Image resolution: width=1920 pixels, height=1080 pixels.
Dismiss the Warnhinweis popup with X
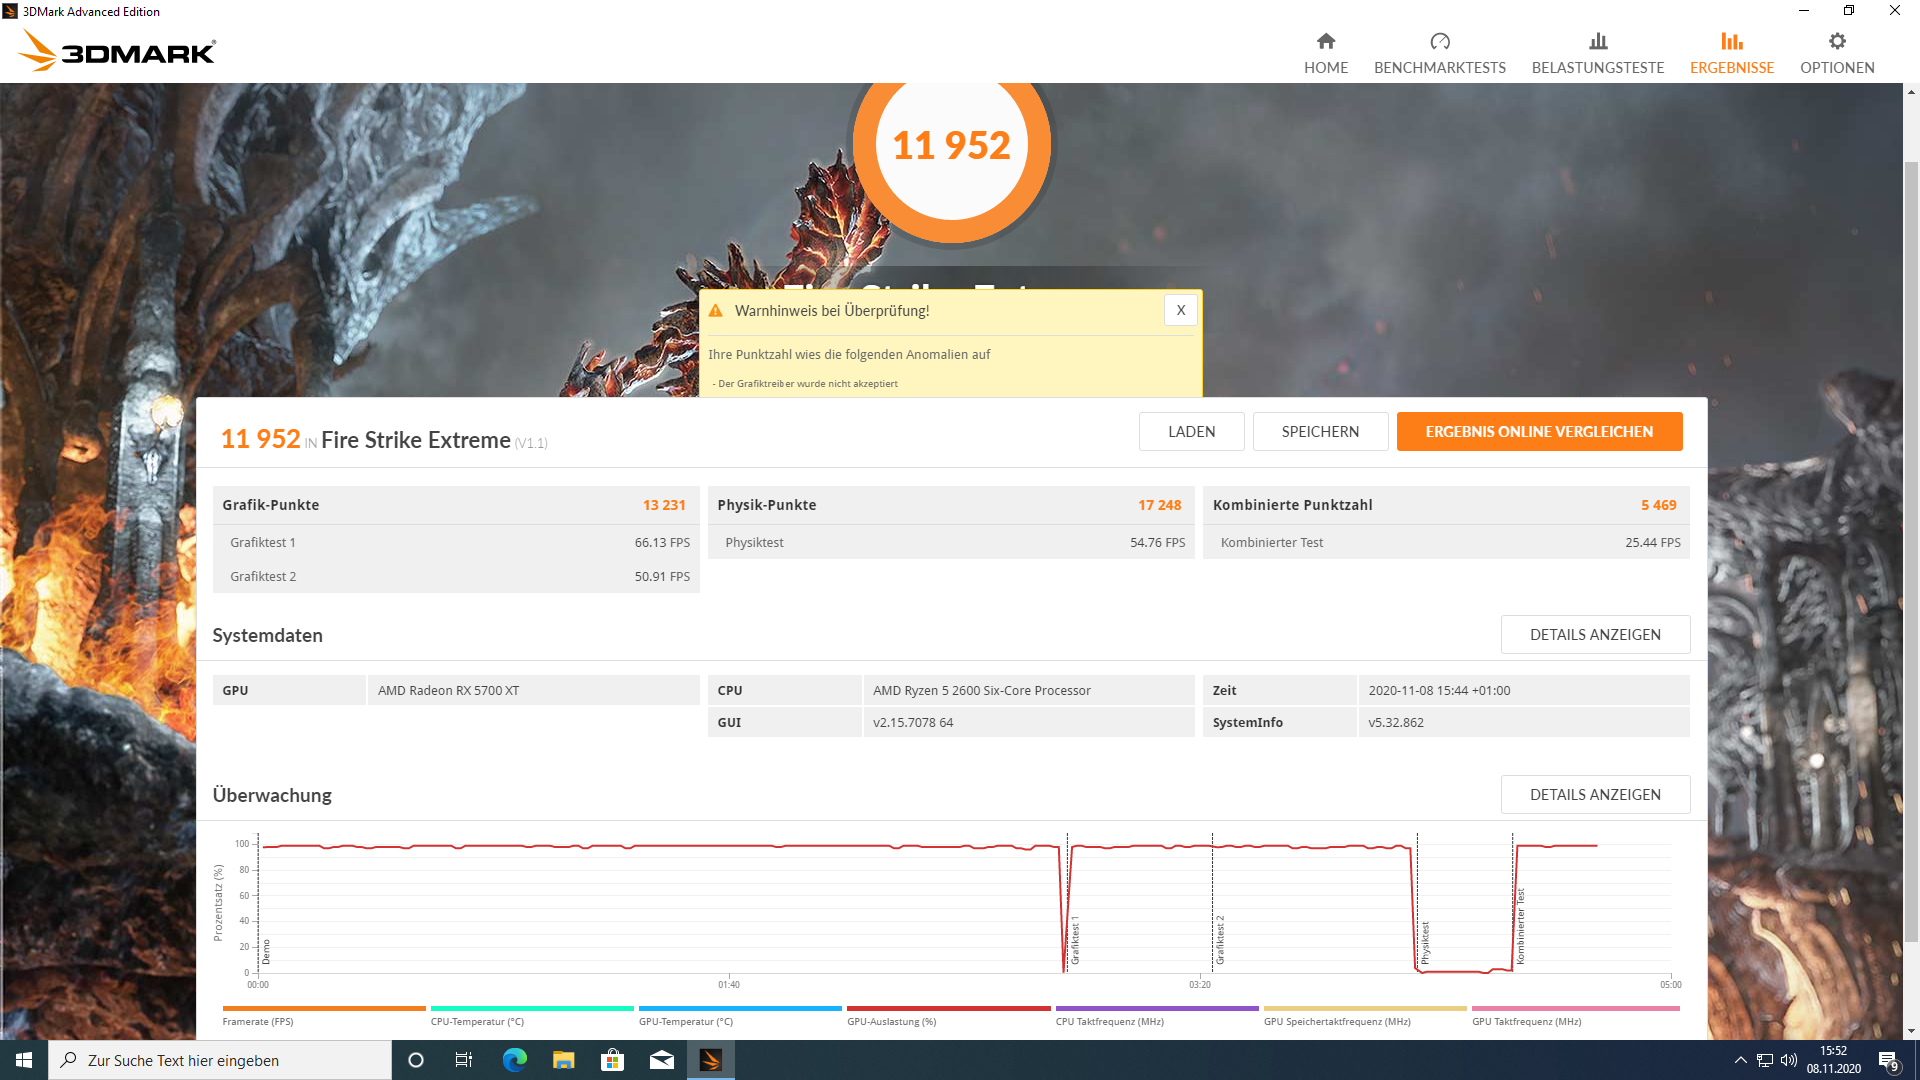pyautogui.click(x=1180, y=310)
